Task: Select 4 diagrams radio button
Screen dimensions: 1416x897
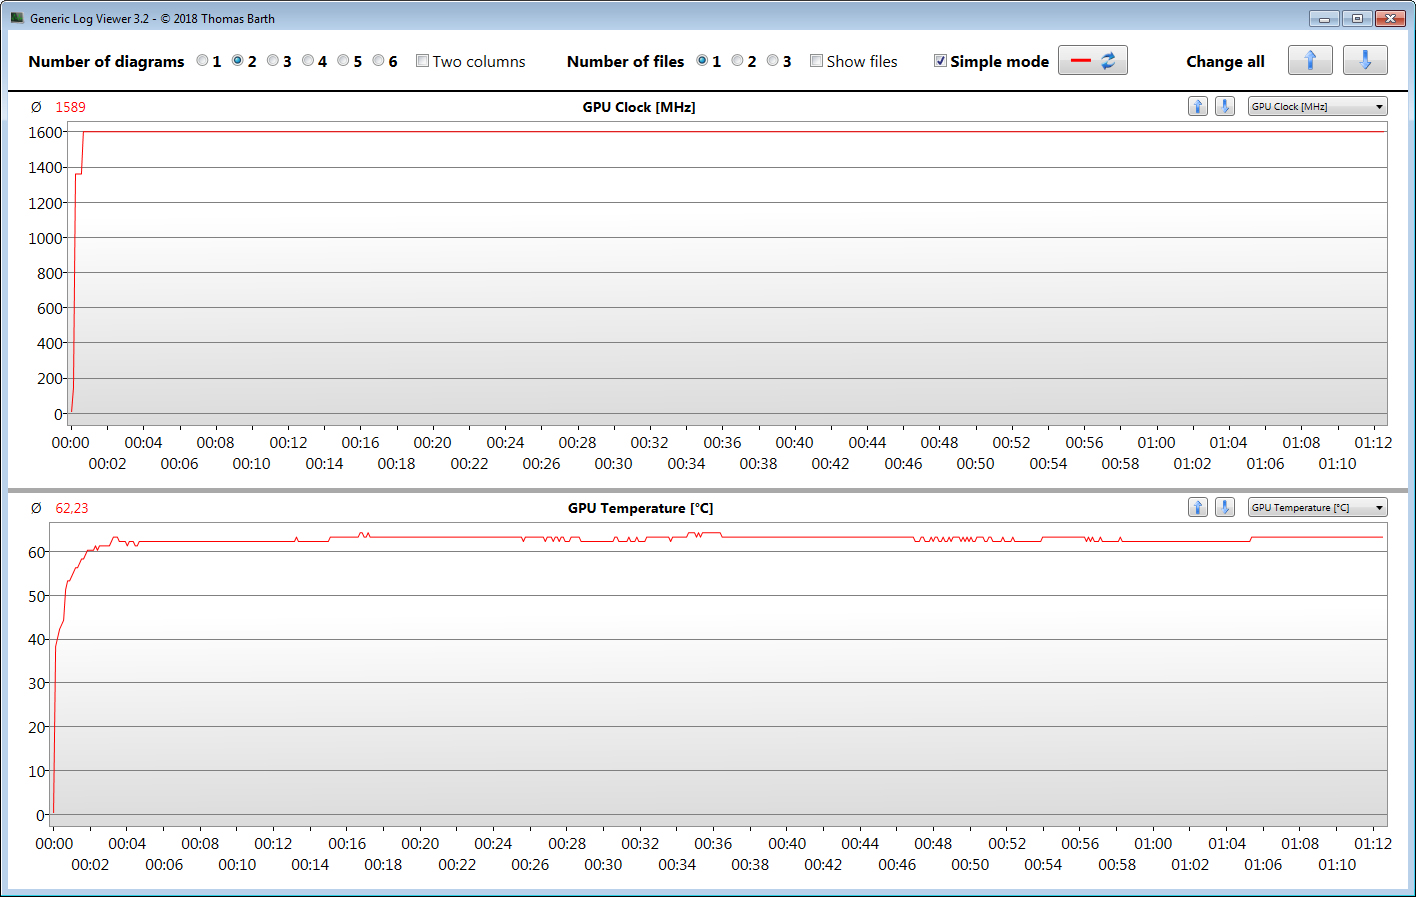Action: coord(308,61)
